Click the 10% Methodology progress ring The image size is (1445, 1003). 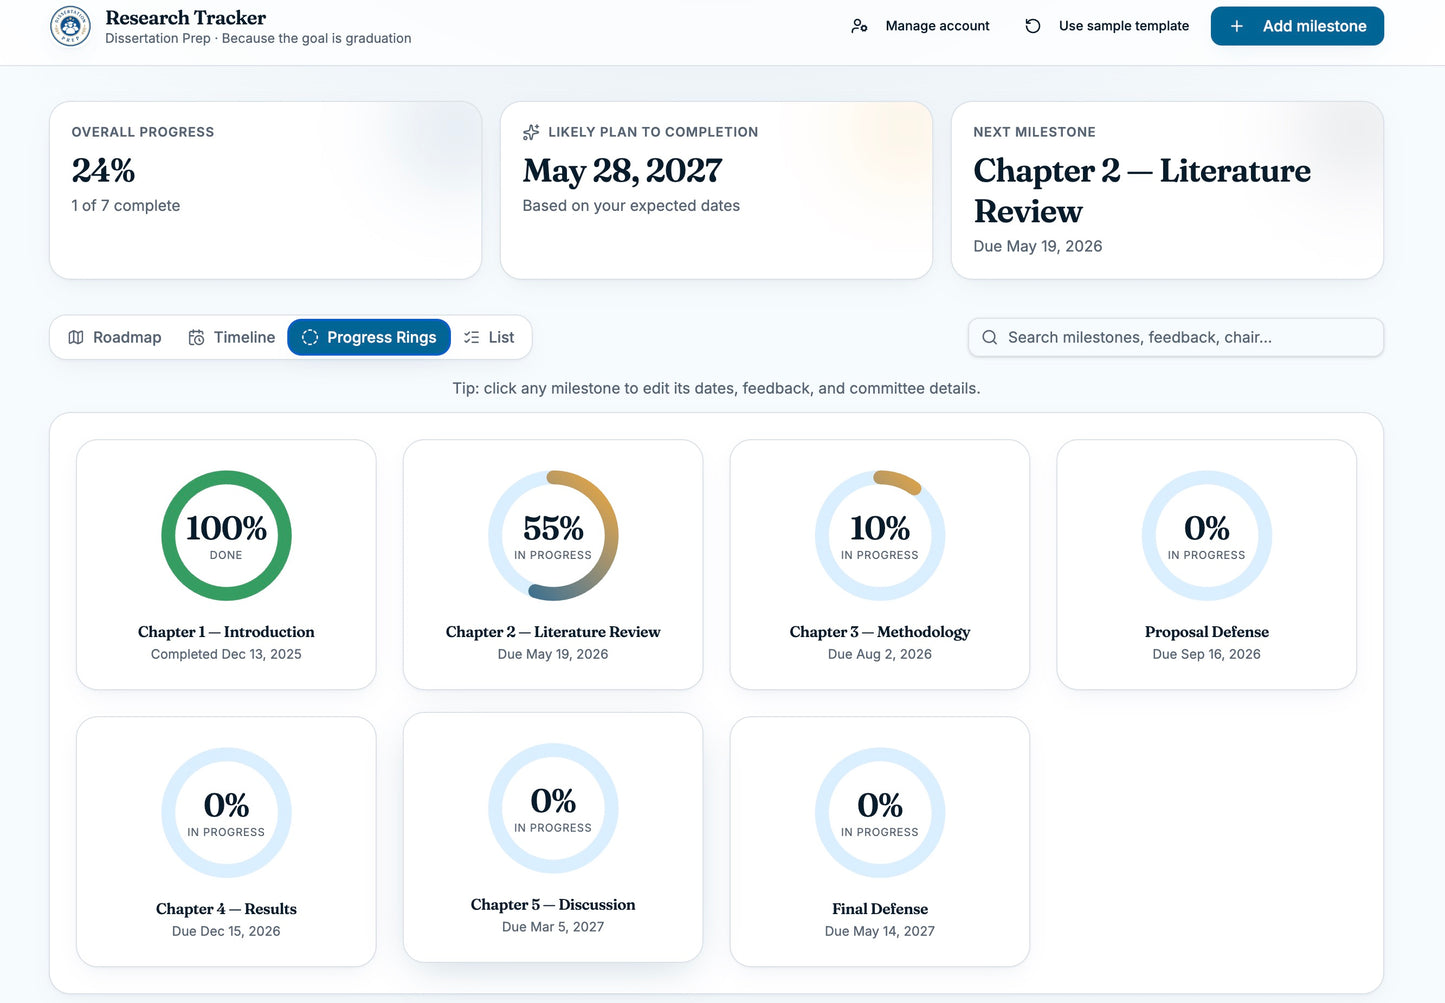880,536
